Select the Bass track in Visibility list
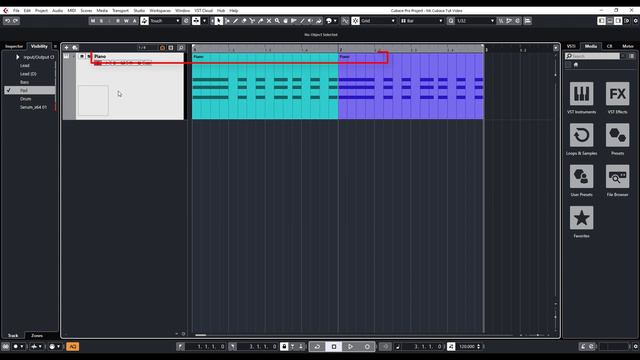Viewport: 640px width, 360px height. pos(24,82)
